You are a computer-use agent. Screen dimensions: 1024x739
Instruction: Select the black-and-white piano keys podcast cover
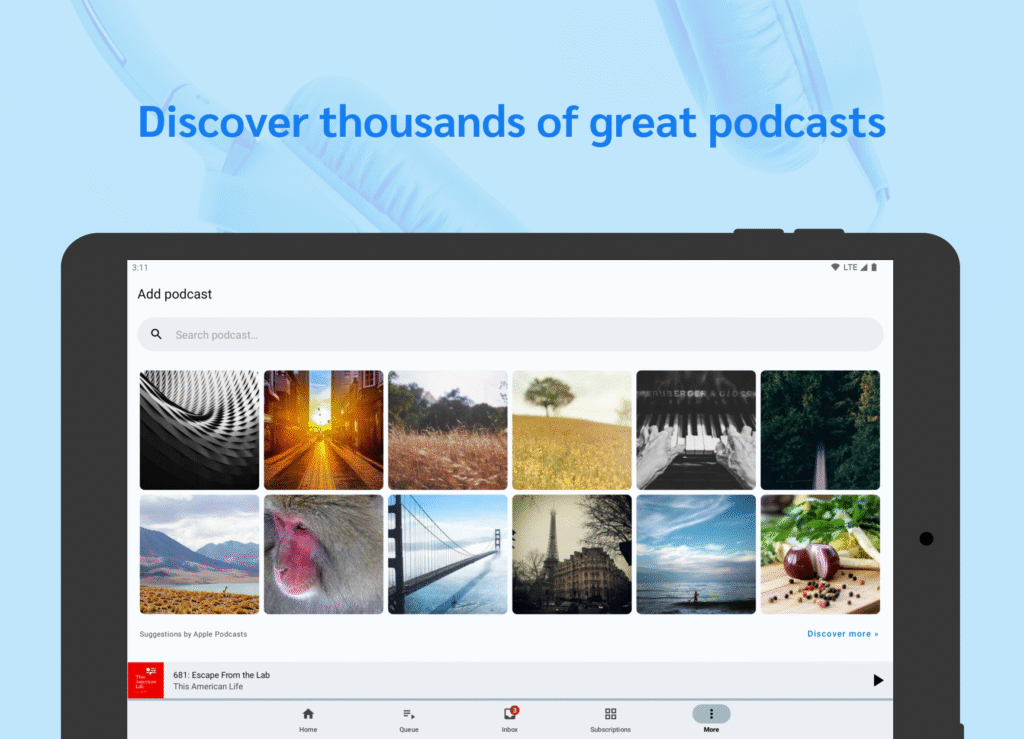click(x=696, y=429)
